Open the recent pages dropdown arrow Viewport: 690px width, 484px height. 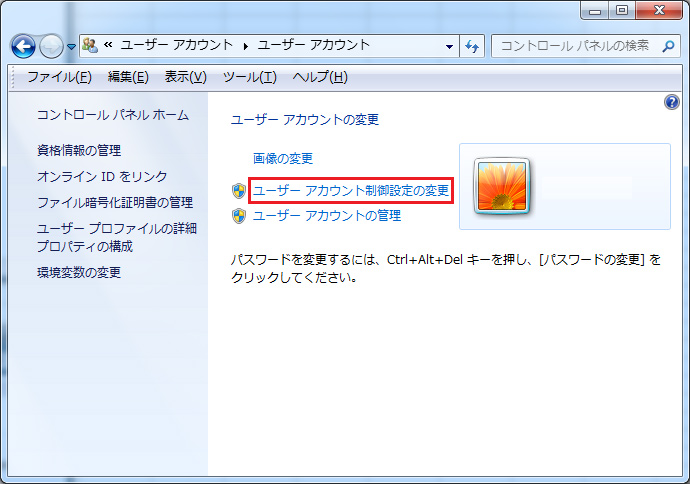(x=71, y=46)
